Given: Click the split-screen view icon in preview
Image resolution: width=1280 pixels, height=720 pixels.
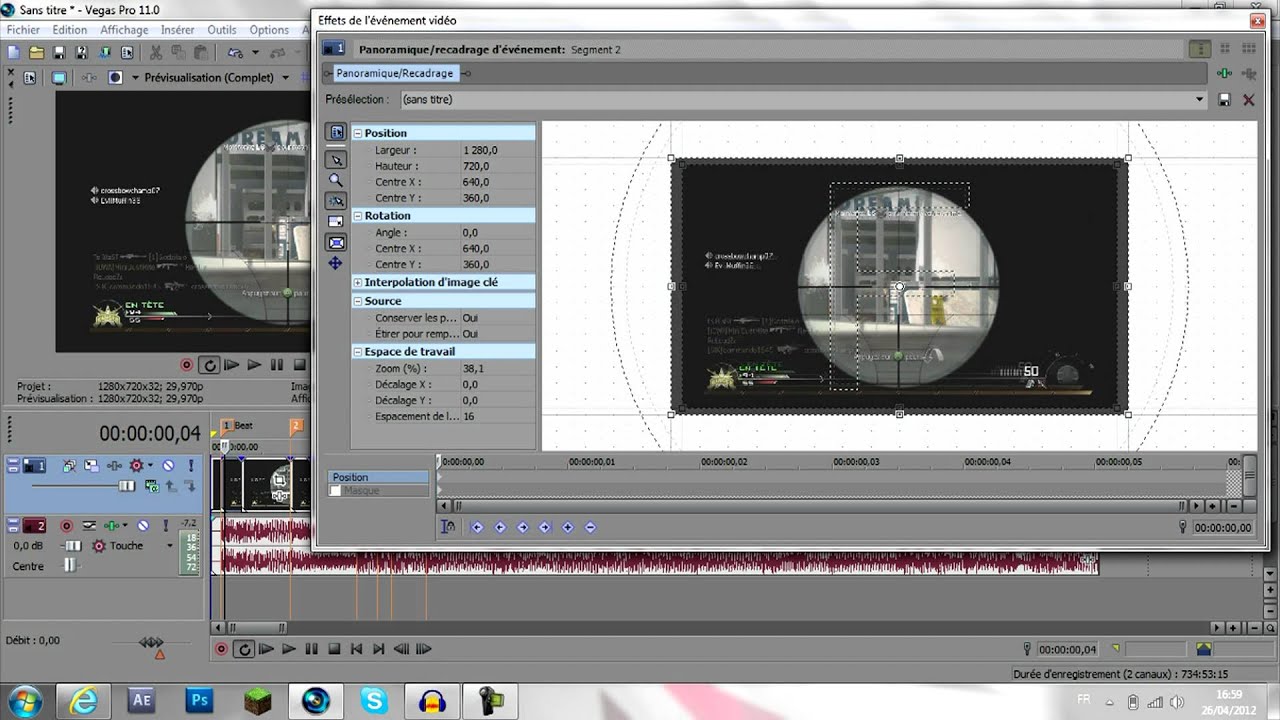Looking at the screenshot, I should (x=116, y=78).
